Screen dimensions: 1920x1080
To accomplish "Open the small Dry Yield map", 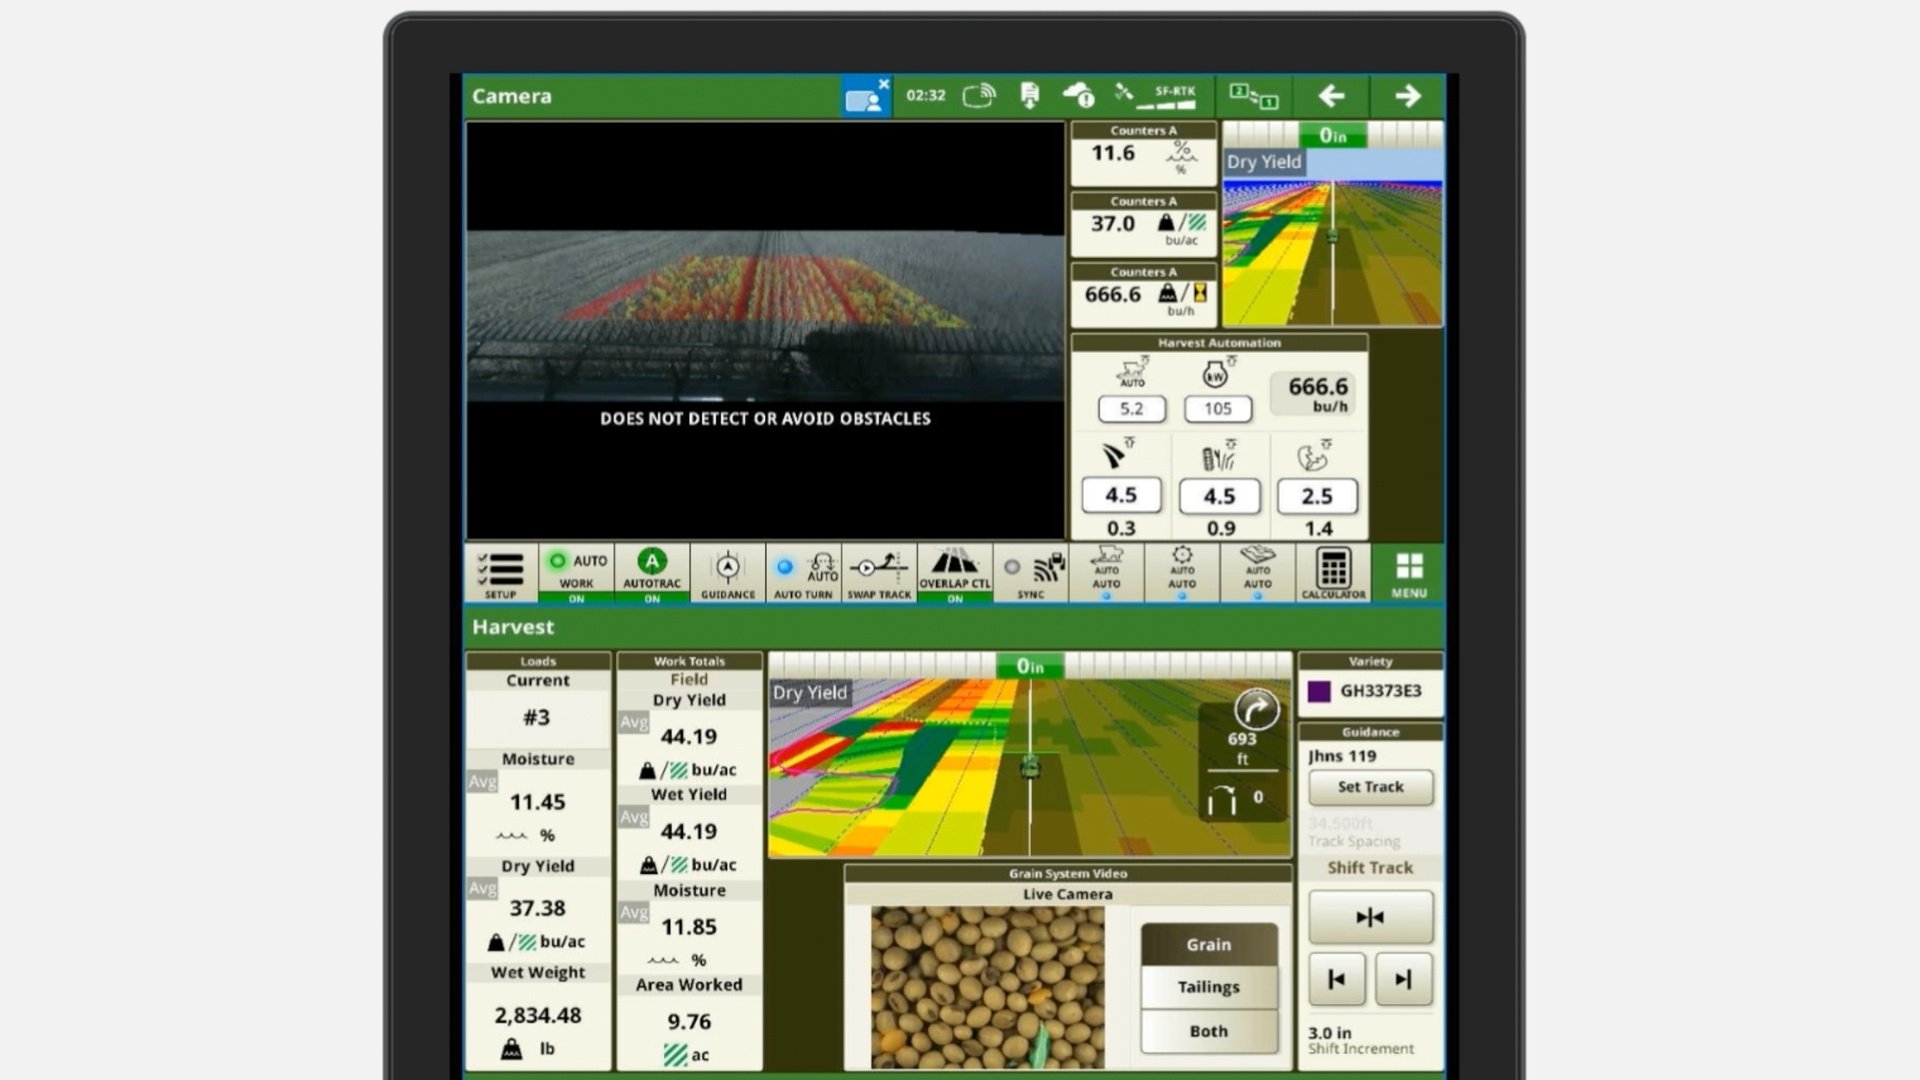I will coord(1333,237).
